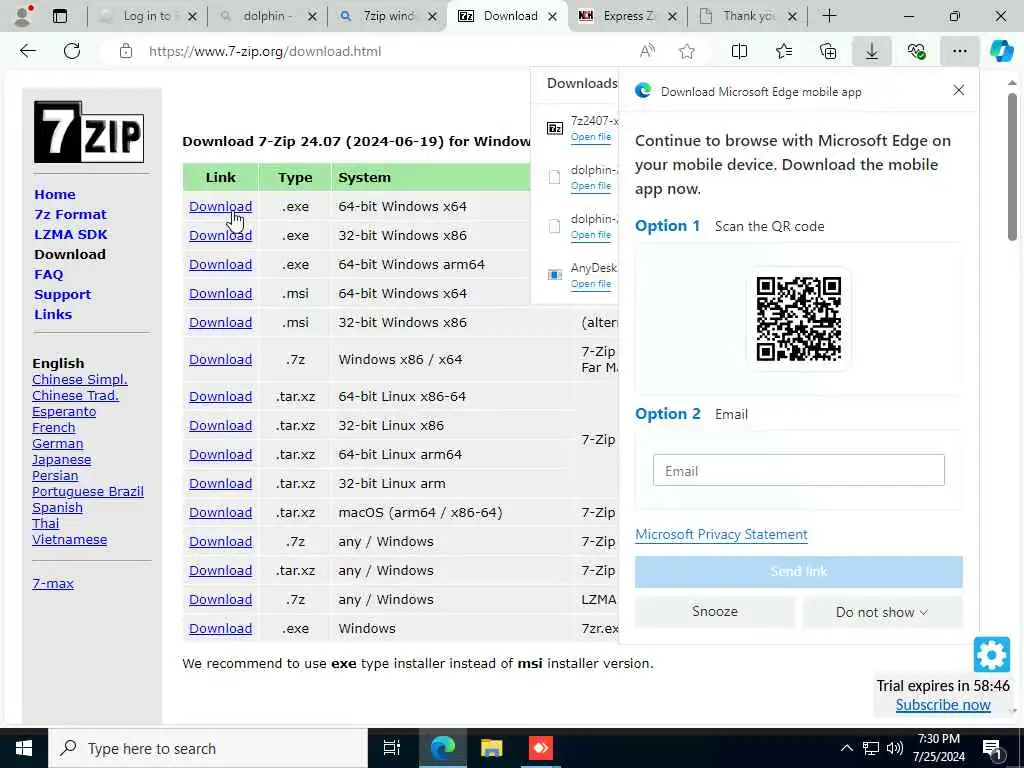Switch language to Chinese Simpl.
1024x768 pixels.
(x=80, y=379)
